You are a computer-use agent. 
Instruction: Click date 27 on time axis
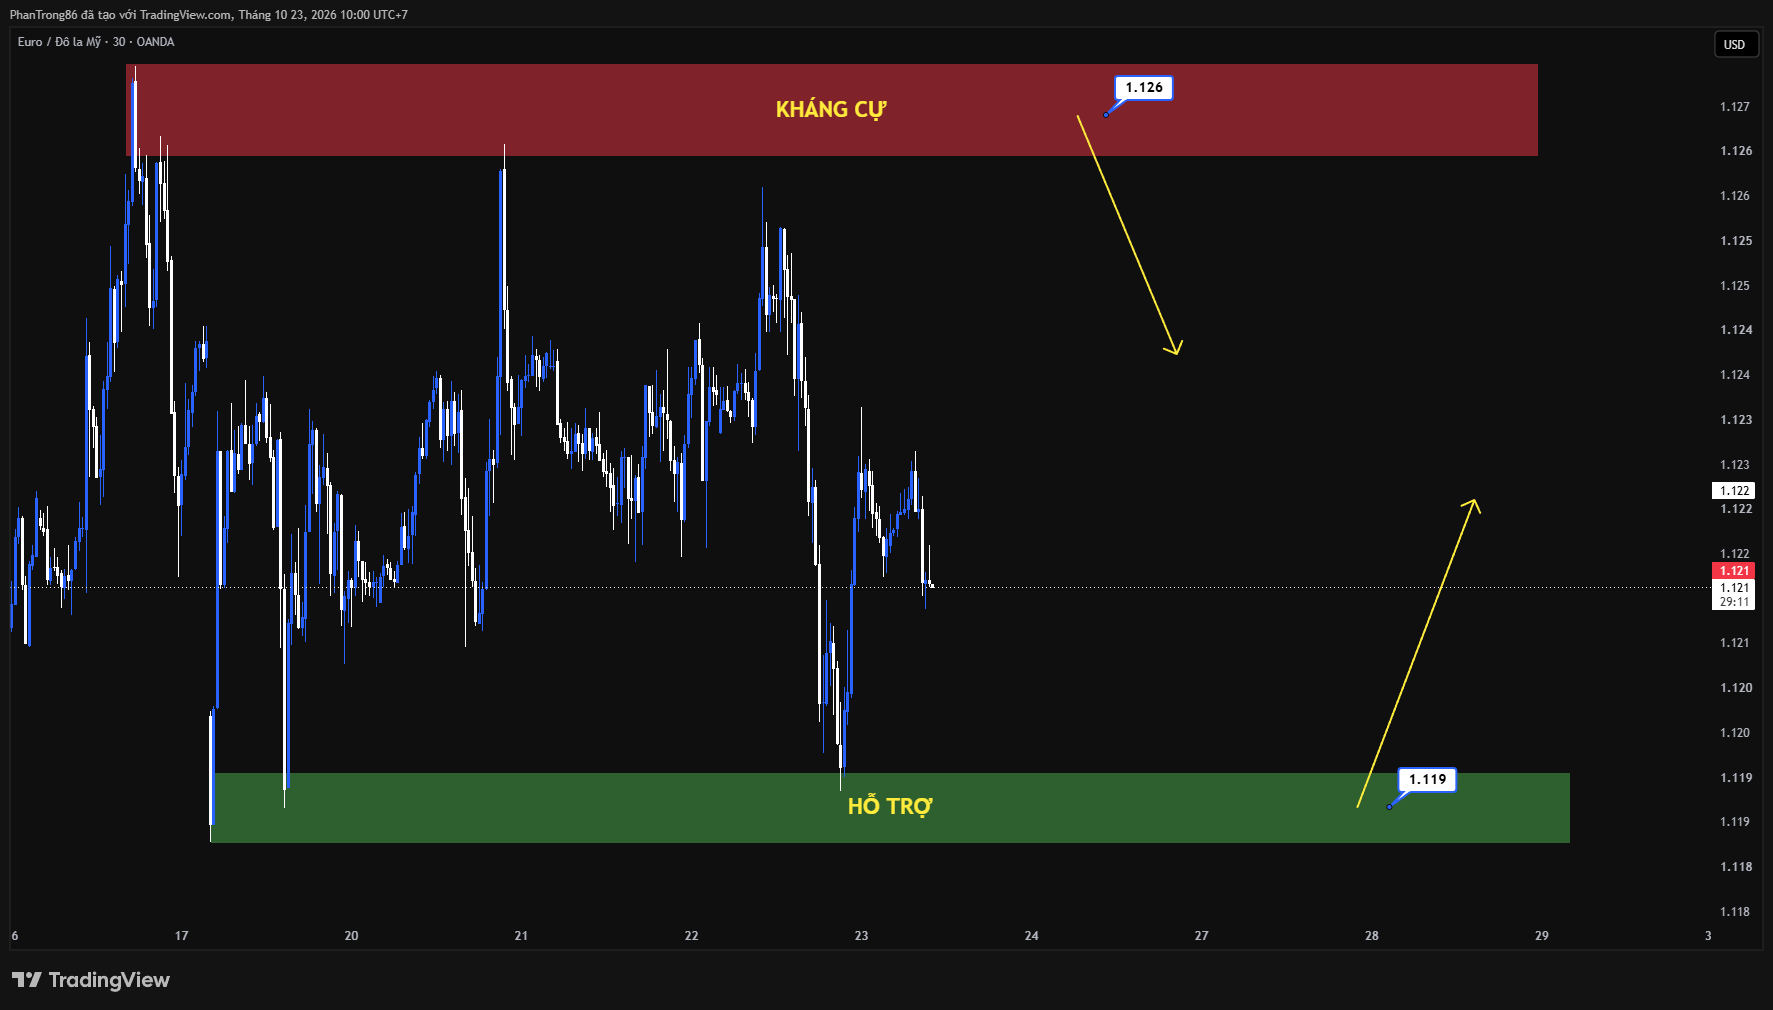(x=1201, y=936)
